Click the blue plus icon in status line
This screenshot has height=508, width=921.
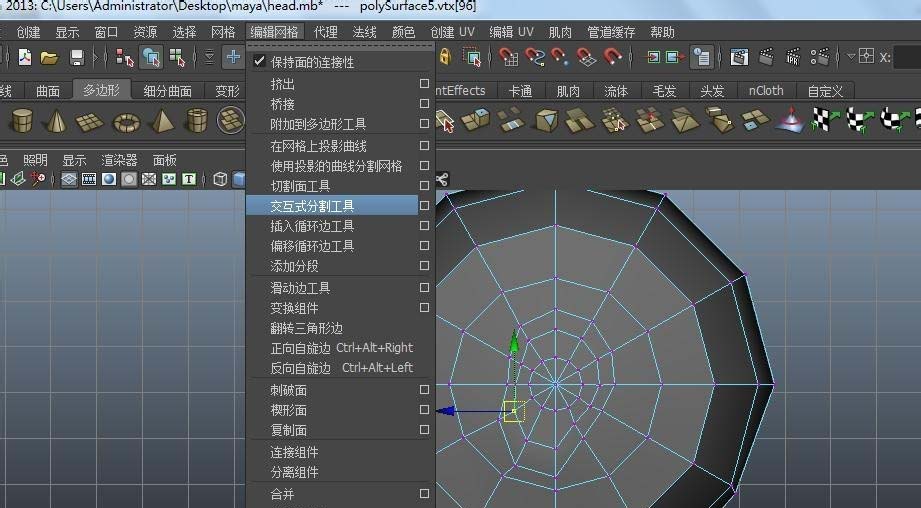tap(233, 57)
